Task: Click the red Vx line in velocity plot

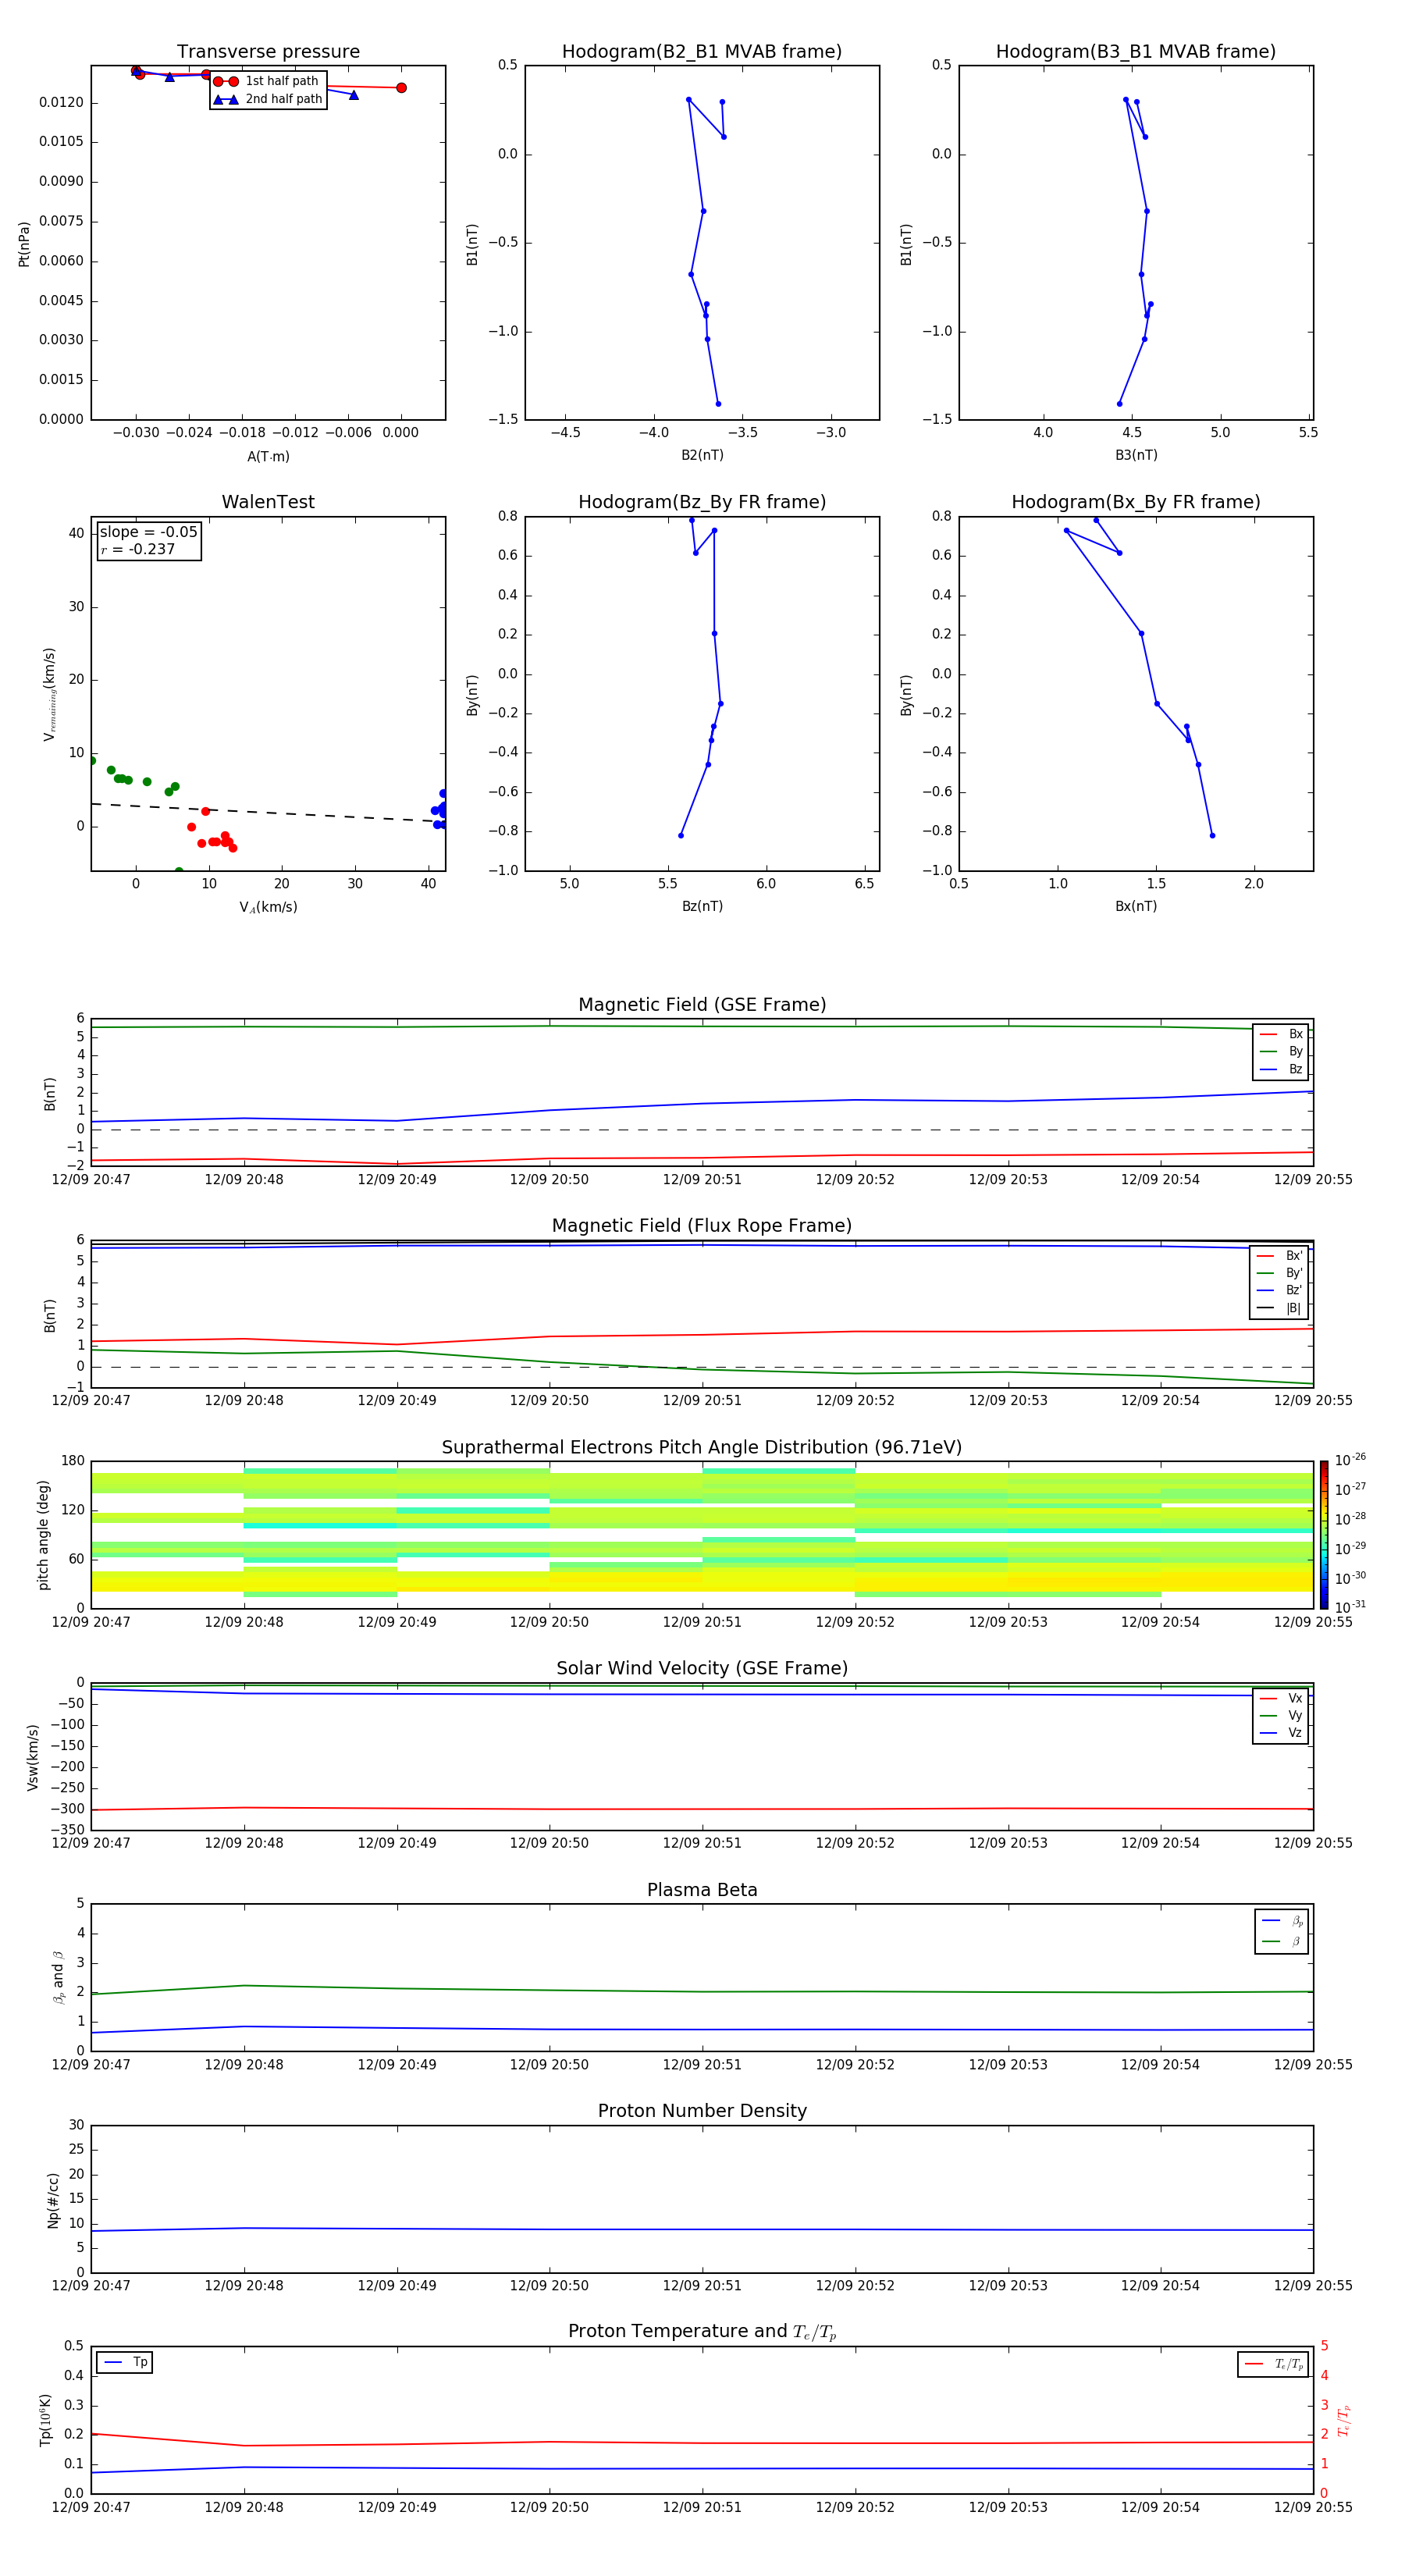Action: 702,1809
